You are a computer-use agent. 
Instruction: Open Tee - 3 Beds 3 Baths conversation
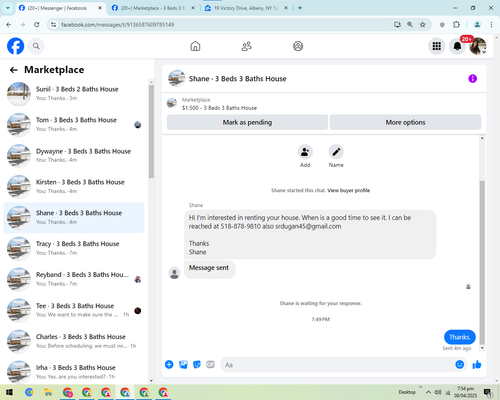click(x=74, y=310)
